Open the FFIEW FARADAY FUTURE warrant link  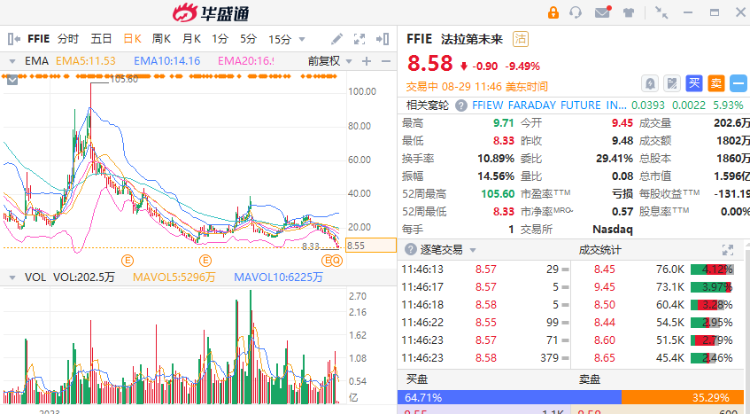point(549,105)
